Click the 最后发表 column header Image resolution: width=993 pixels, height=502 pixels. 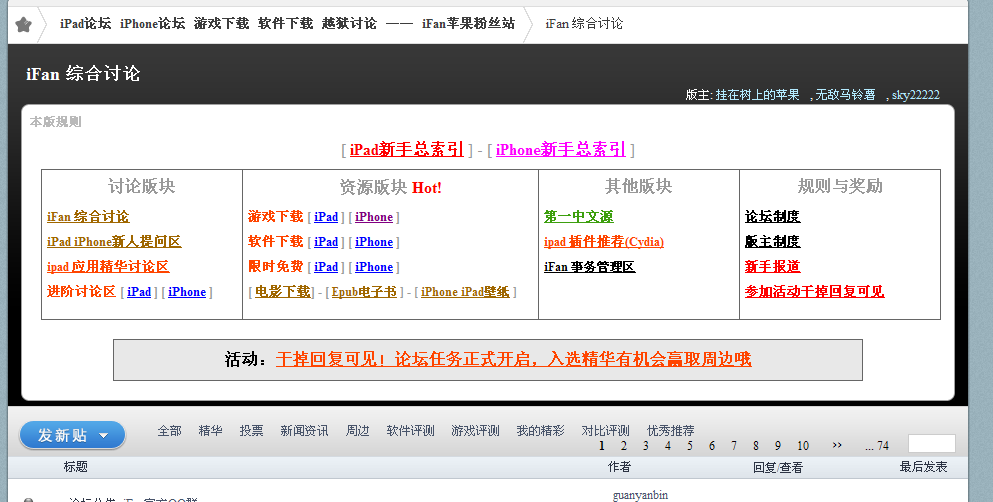pos(923,467)
